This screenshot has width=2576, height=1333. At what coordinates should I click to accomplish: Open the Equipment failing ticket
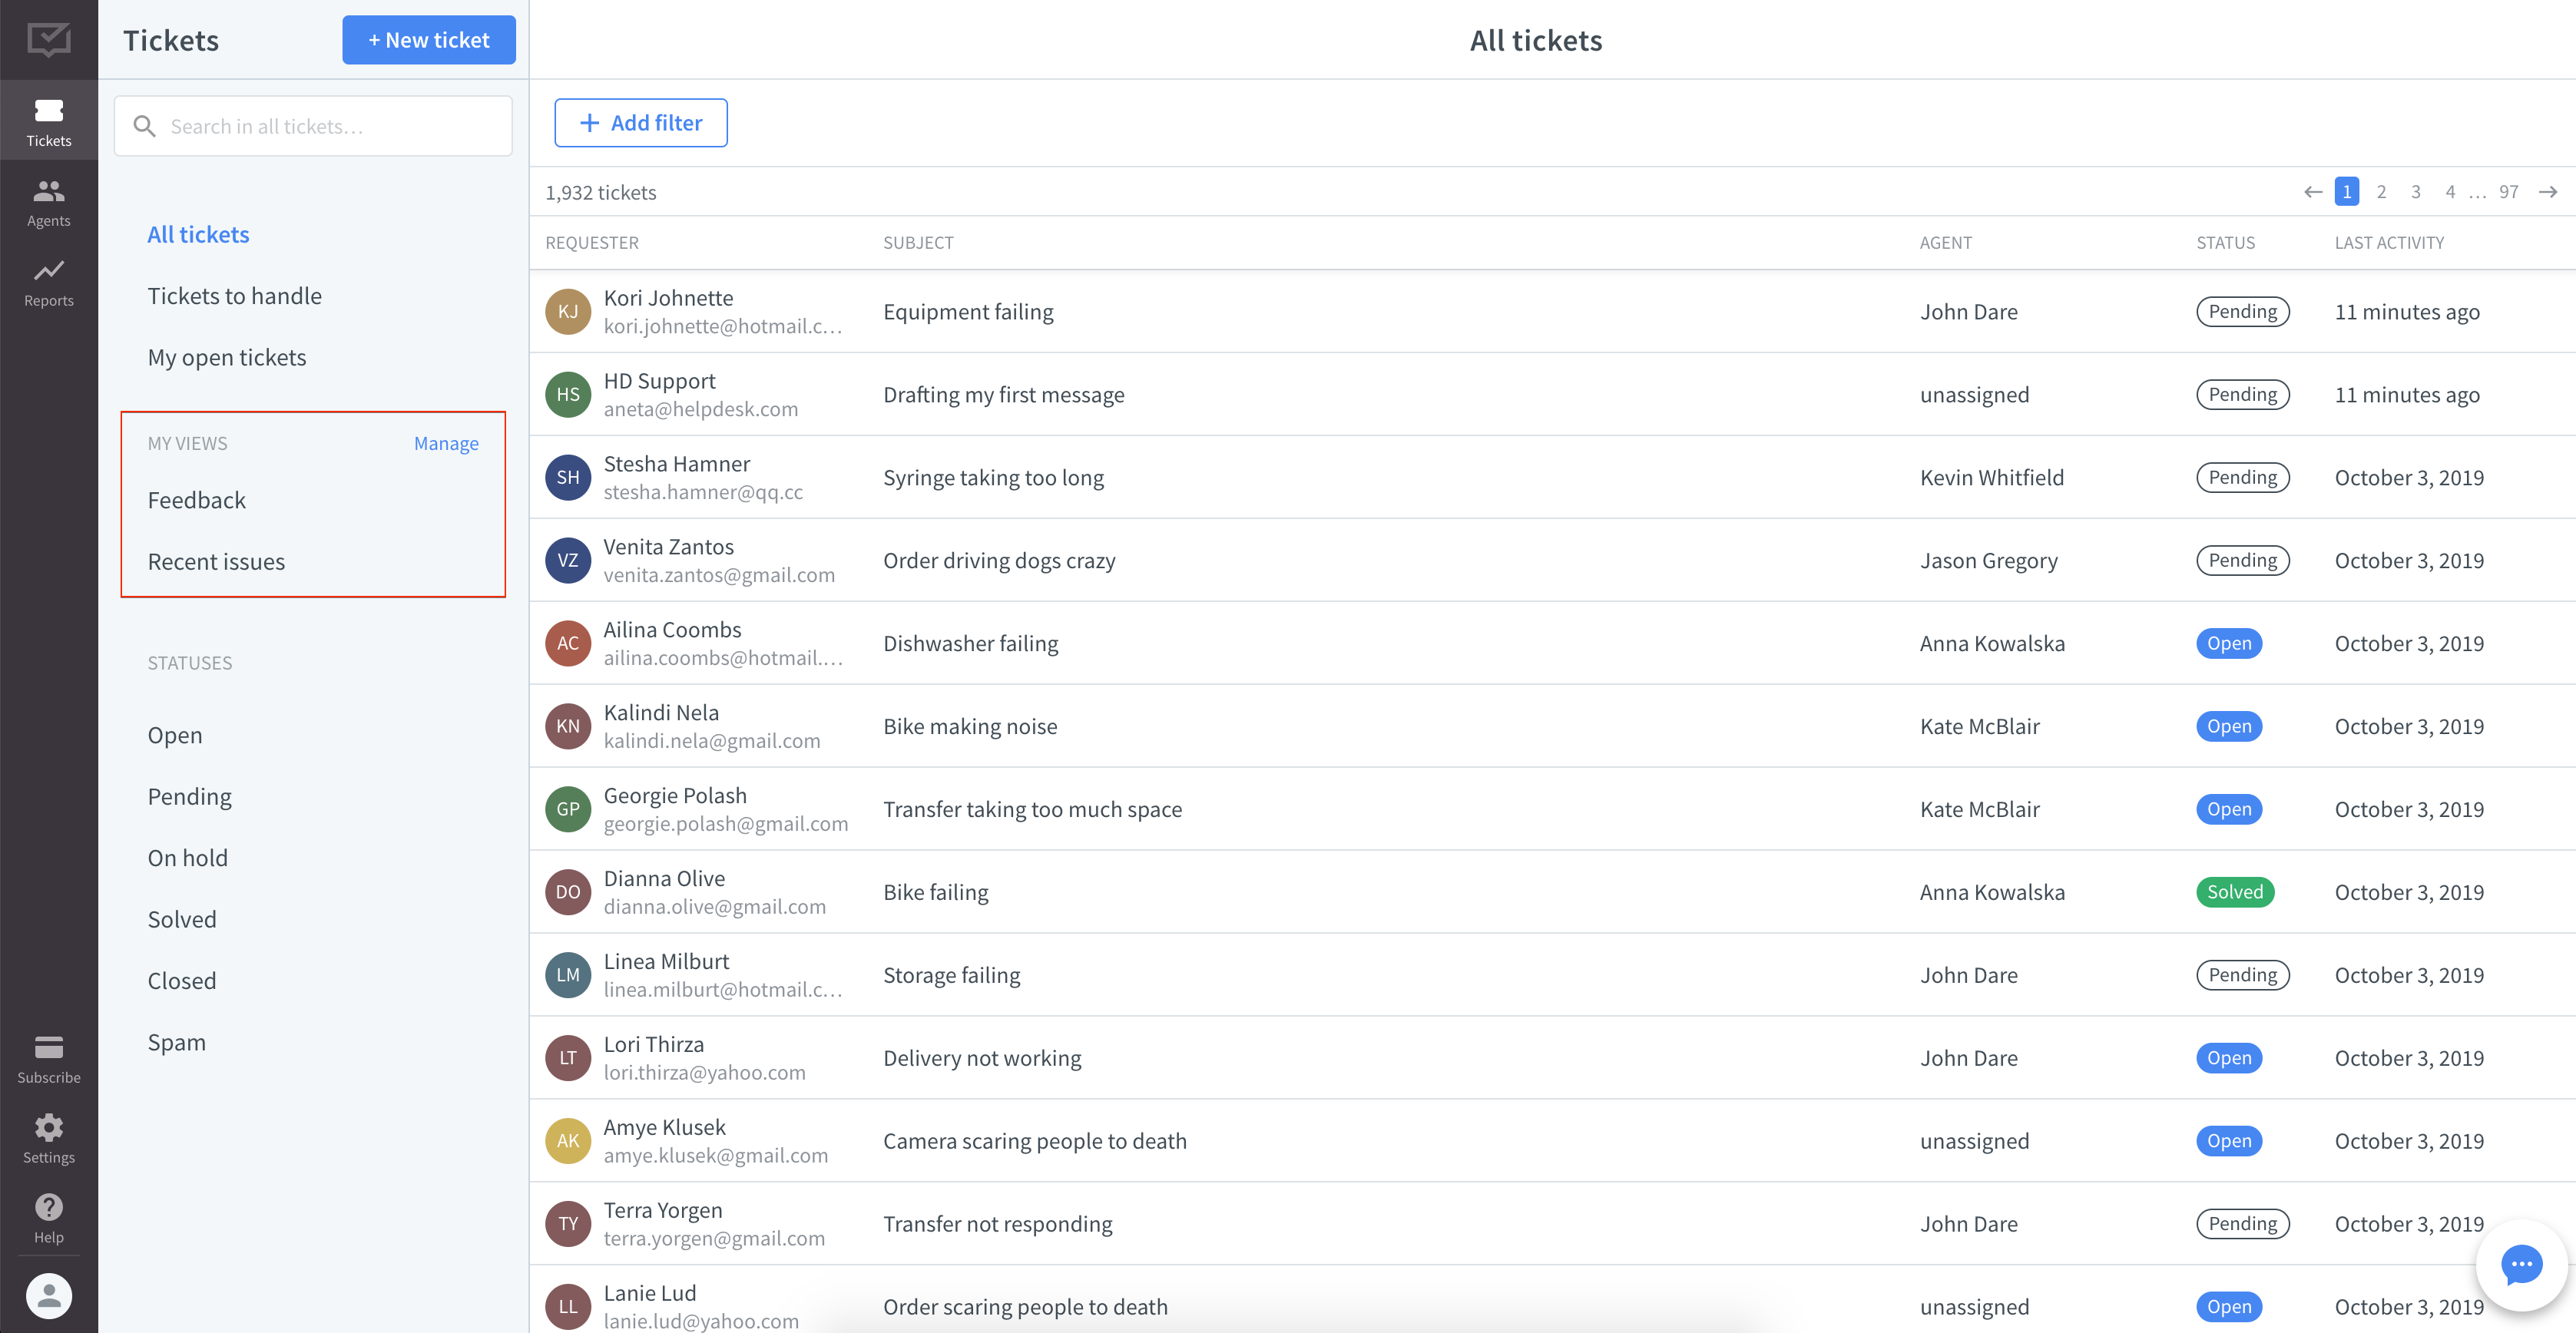[x=967, y=312]
